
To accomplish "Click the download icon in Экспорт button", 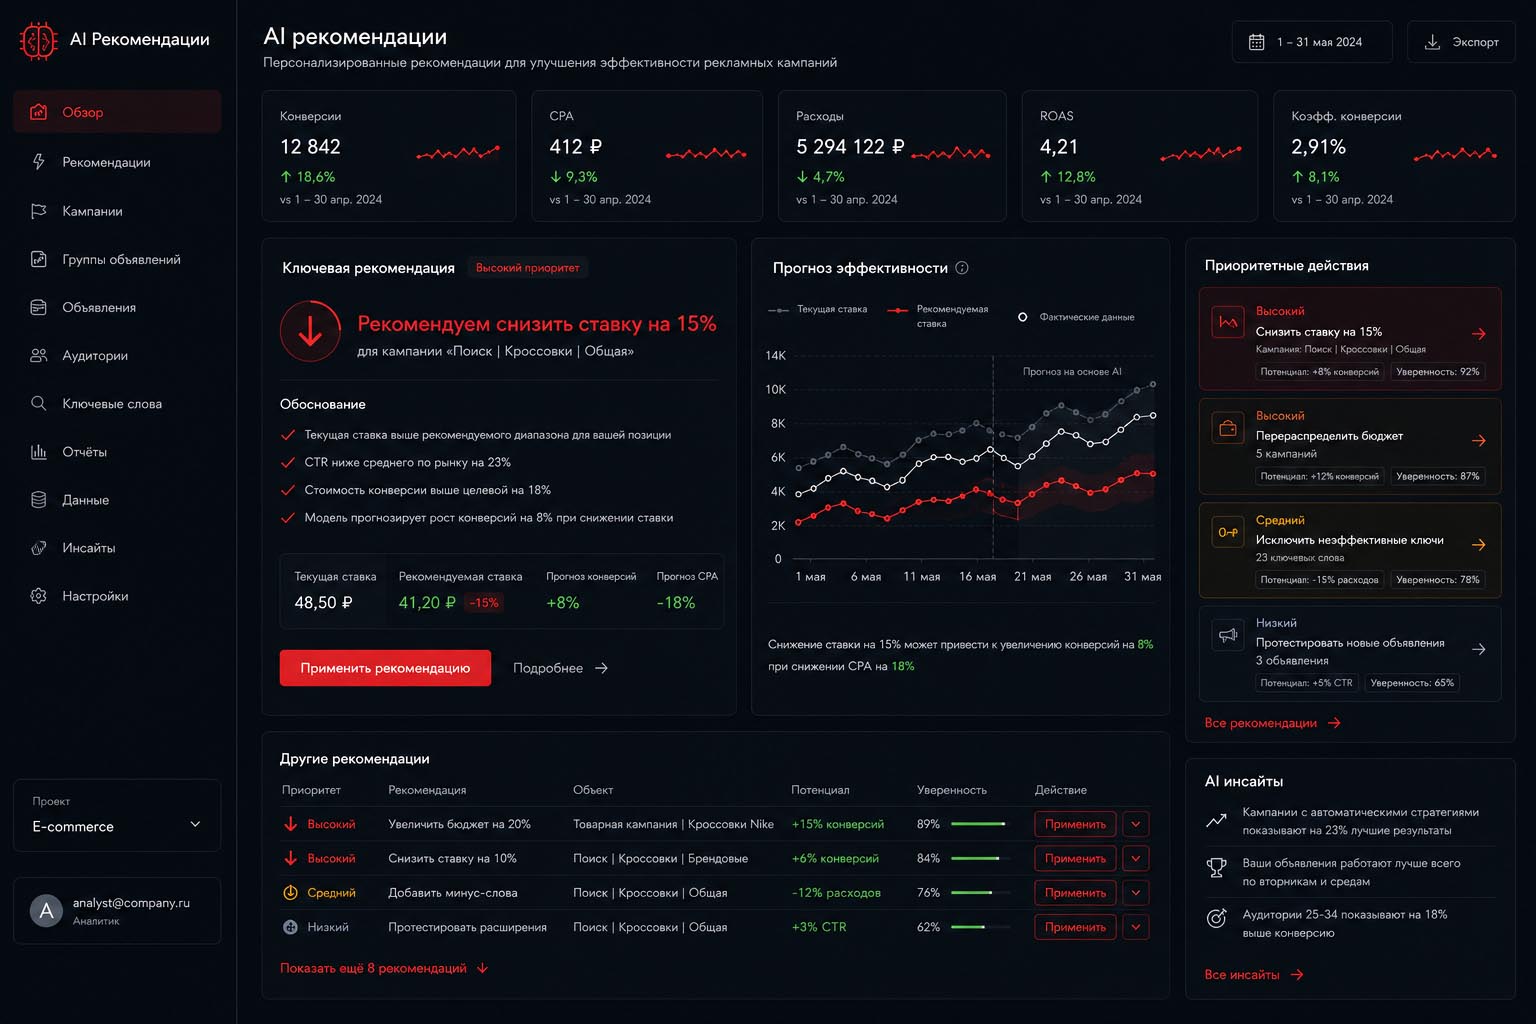I will [1432, 42].
